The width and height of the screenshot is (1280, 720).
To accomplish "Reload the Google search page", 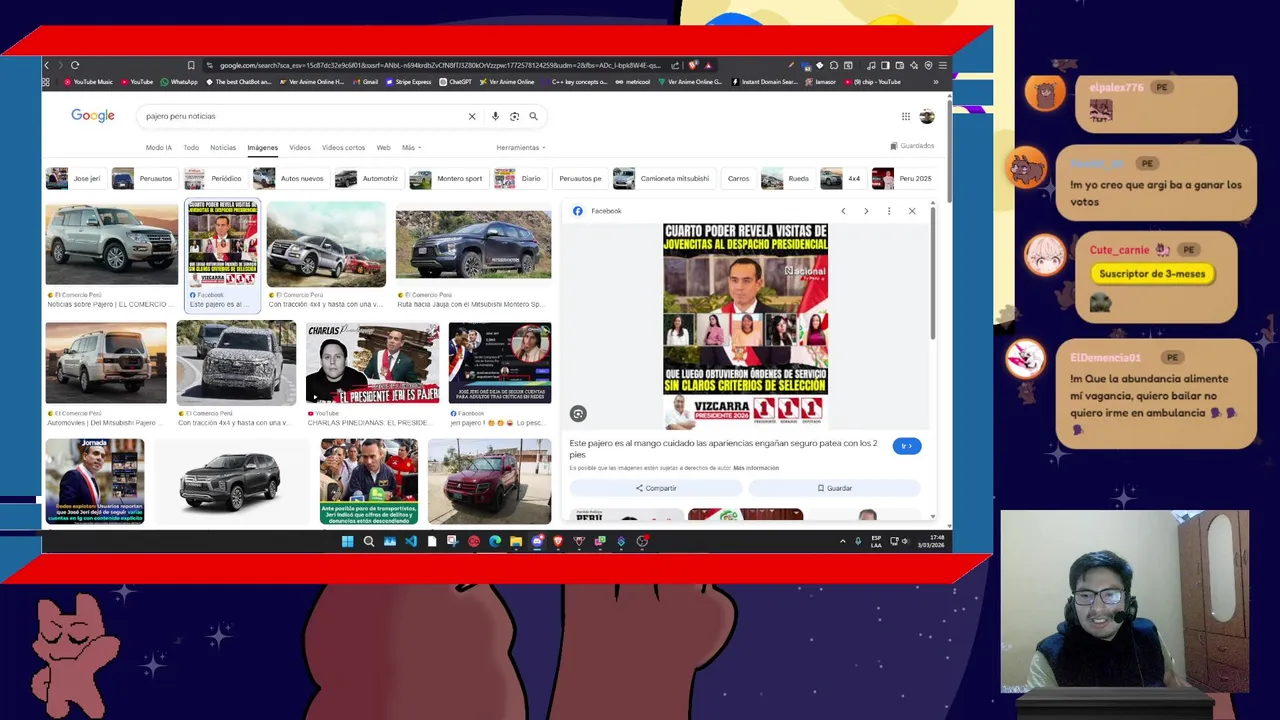I will [74, 65].
